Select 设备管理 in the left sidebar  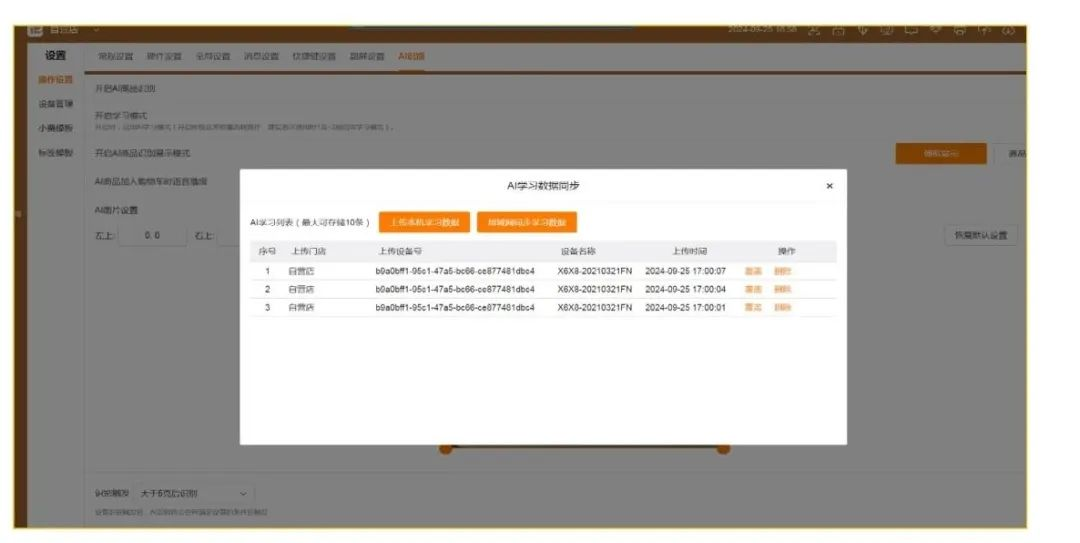55,104
